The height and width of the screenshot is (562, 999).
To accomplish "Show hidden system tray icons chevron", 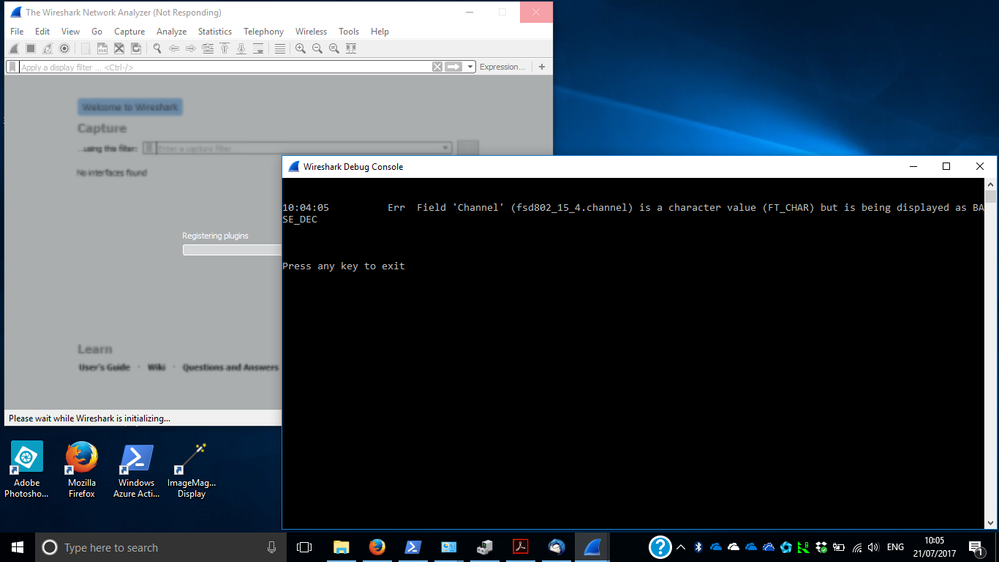I will point(680,547).
